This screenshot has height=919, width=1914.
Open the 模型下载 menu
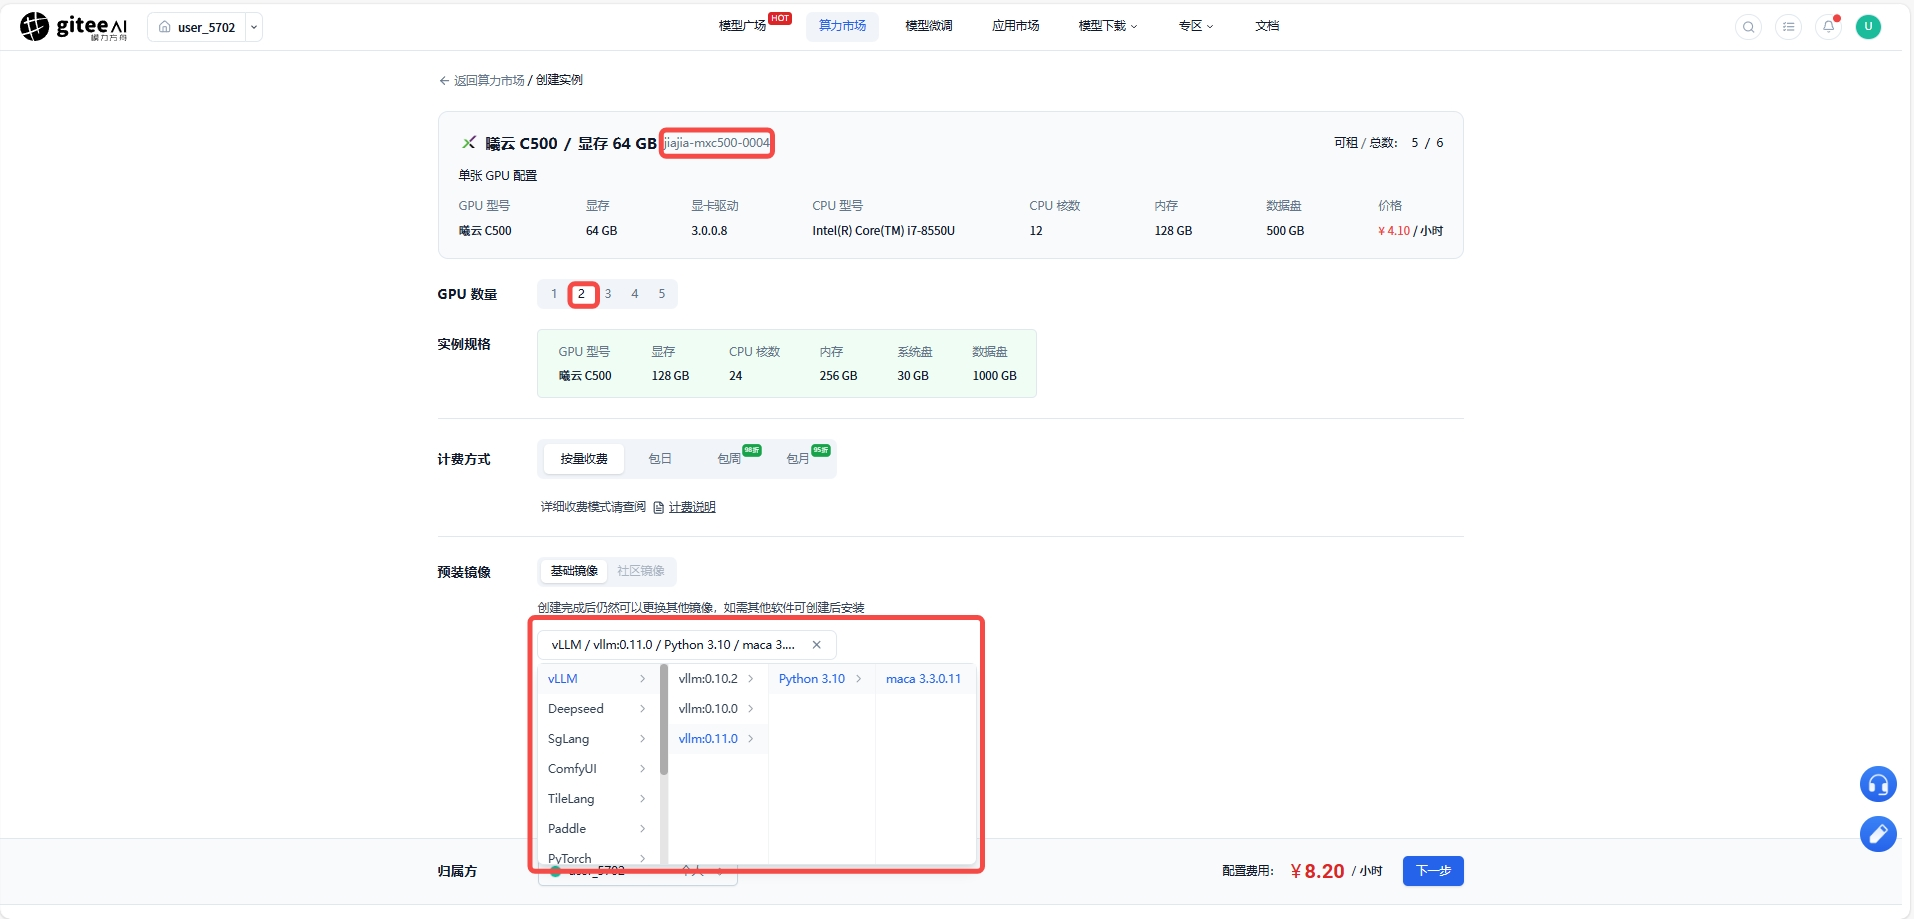point(1108,26)
